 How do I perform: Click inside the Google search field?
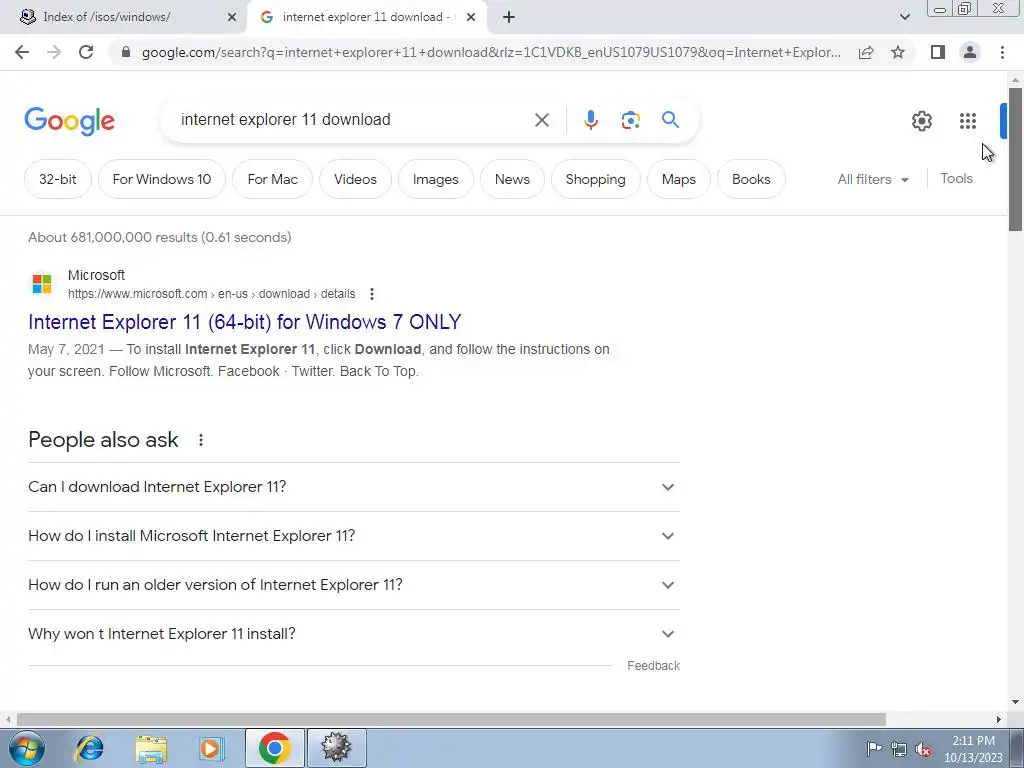(353, 120)
